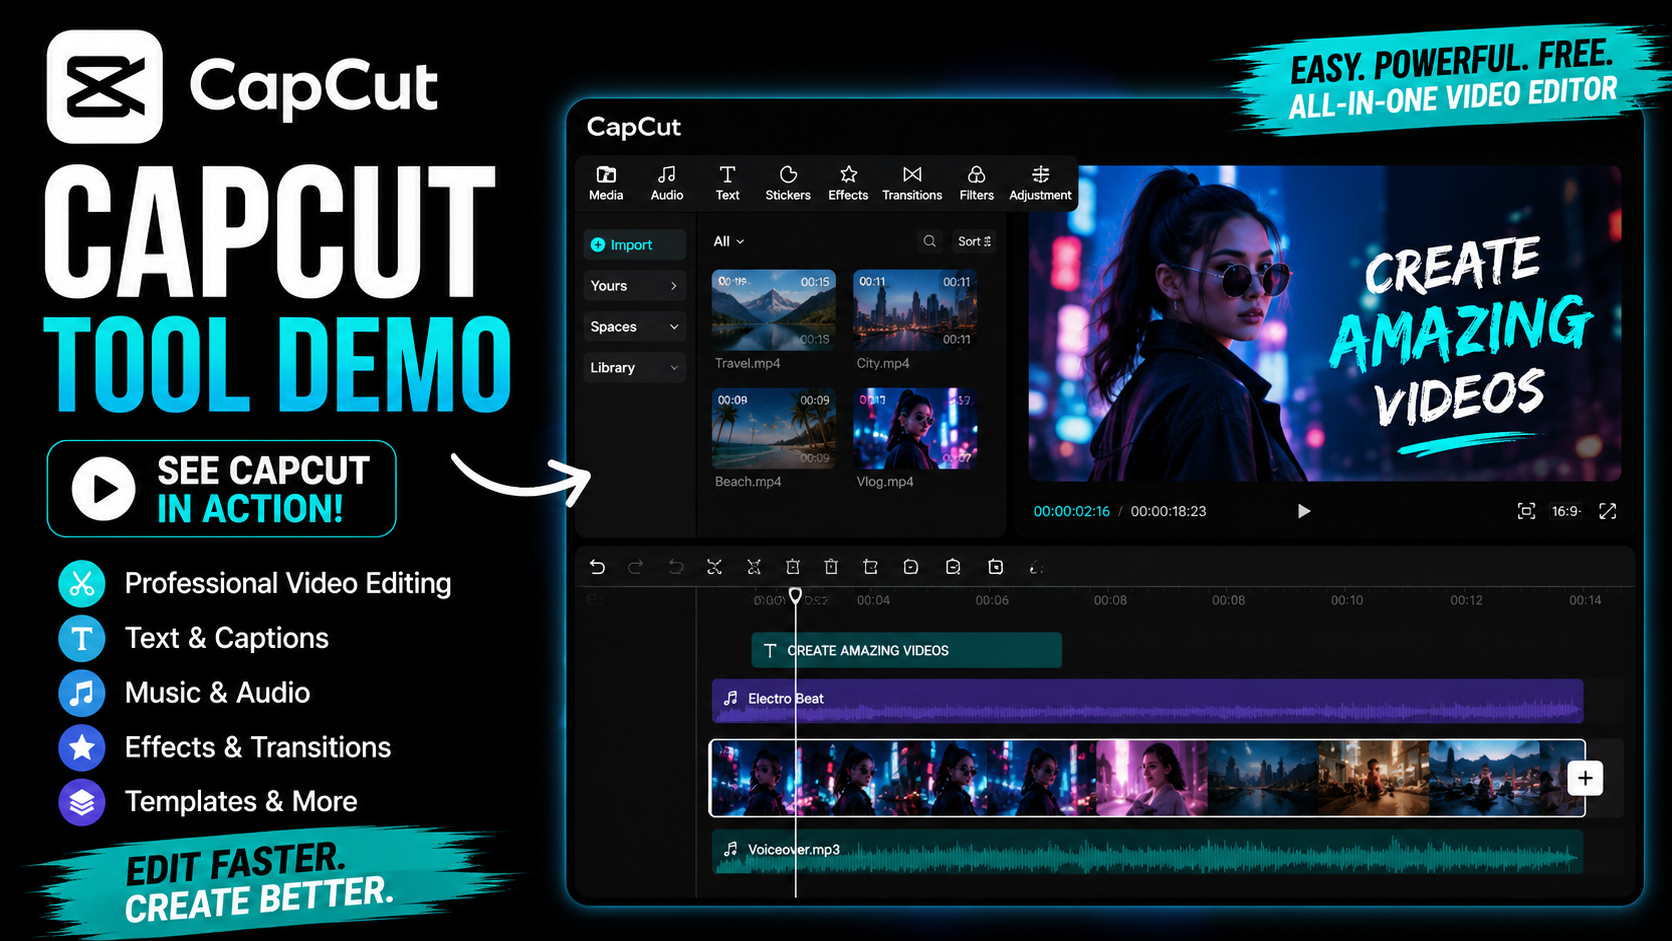Viewport: 1672px width, 941px height.
Task: Click the music note icon on Voiceover.mp3
Action: [x=731, y=849]
